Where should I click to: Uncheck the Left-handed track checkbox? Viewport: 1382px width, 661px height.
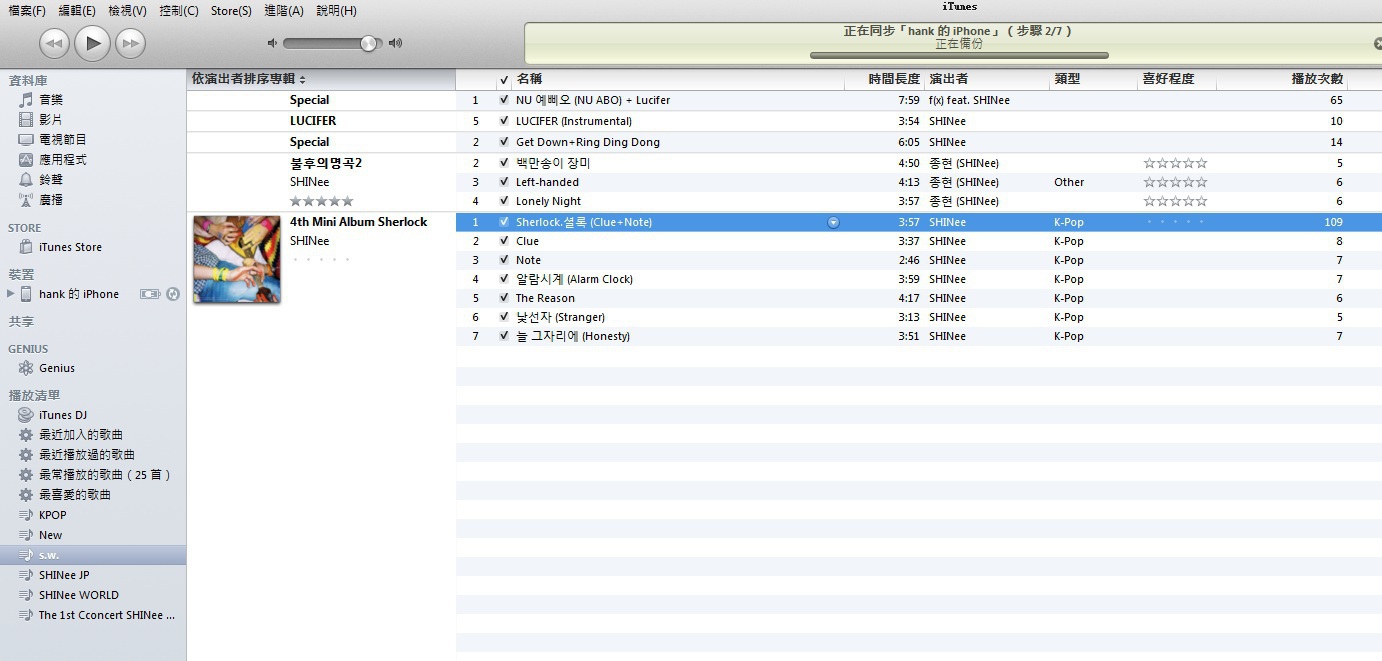504,182
